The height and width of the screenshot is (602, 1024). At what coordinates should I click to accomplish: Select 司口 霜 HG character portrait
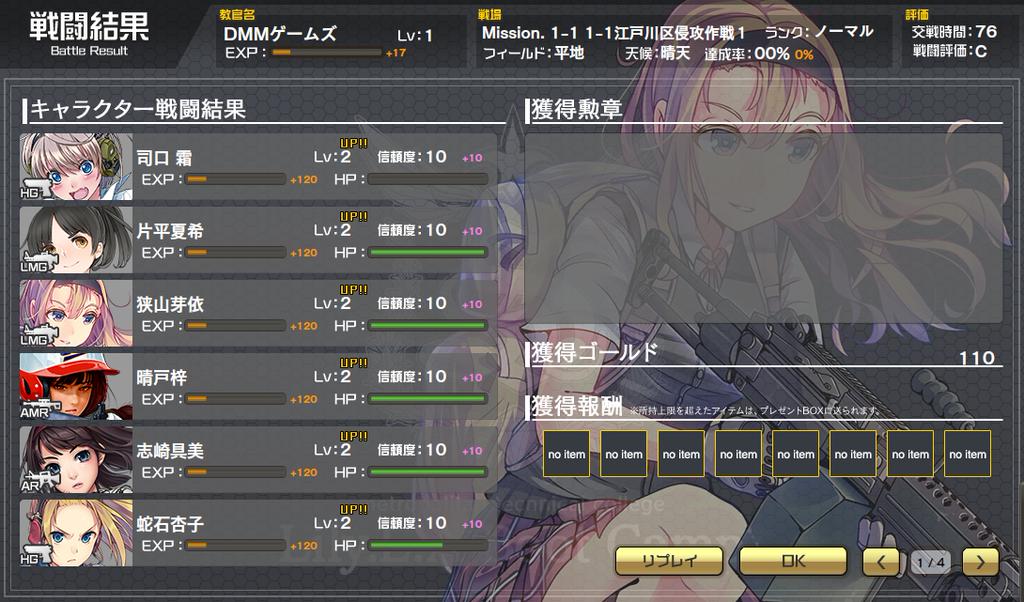click(76, 166)
